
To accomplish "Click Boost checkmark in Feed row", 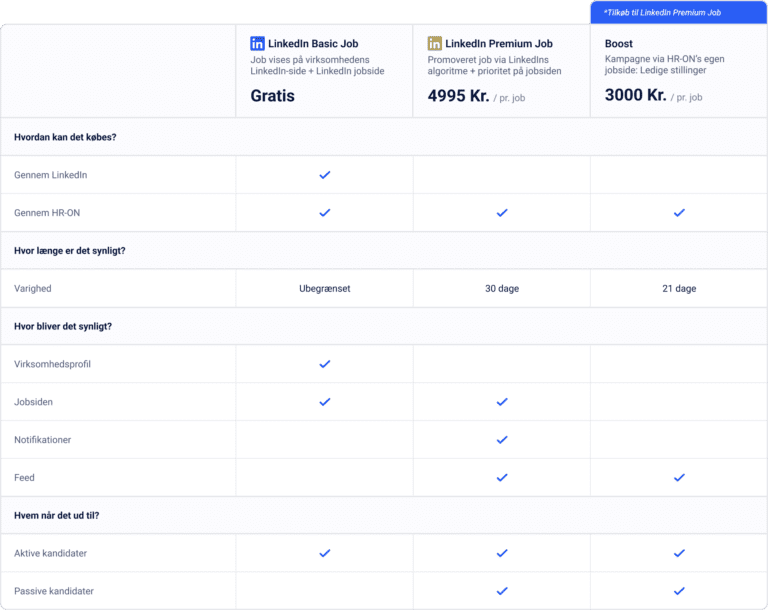I will [679, 478].
